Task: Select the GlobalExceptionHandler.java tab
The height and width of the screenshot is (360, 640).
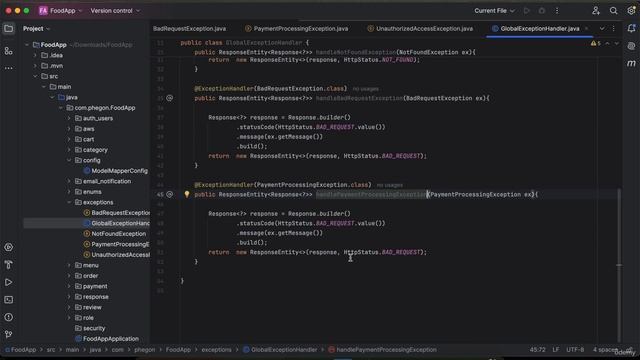Action: click(540, 29)
